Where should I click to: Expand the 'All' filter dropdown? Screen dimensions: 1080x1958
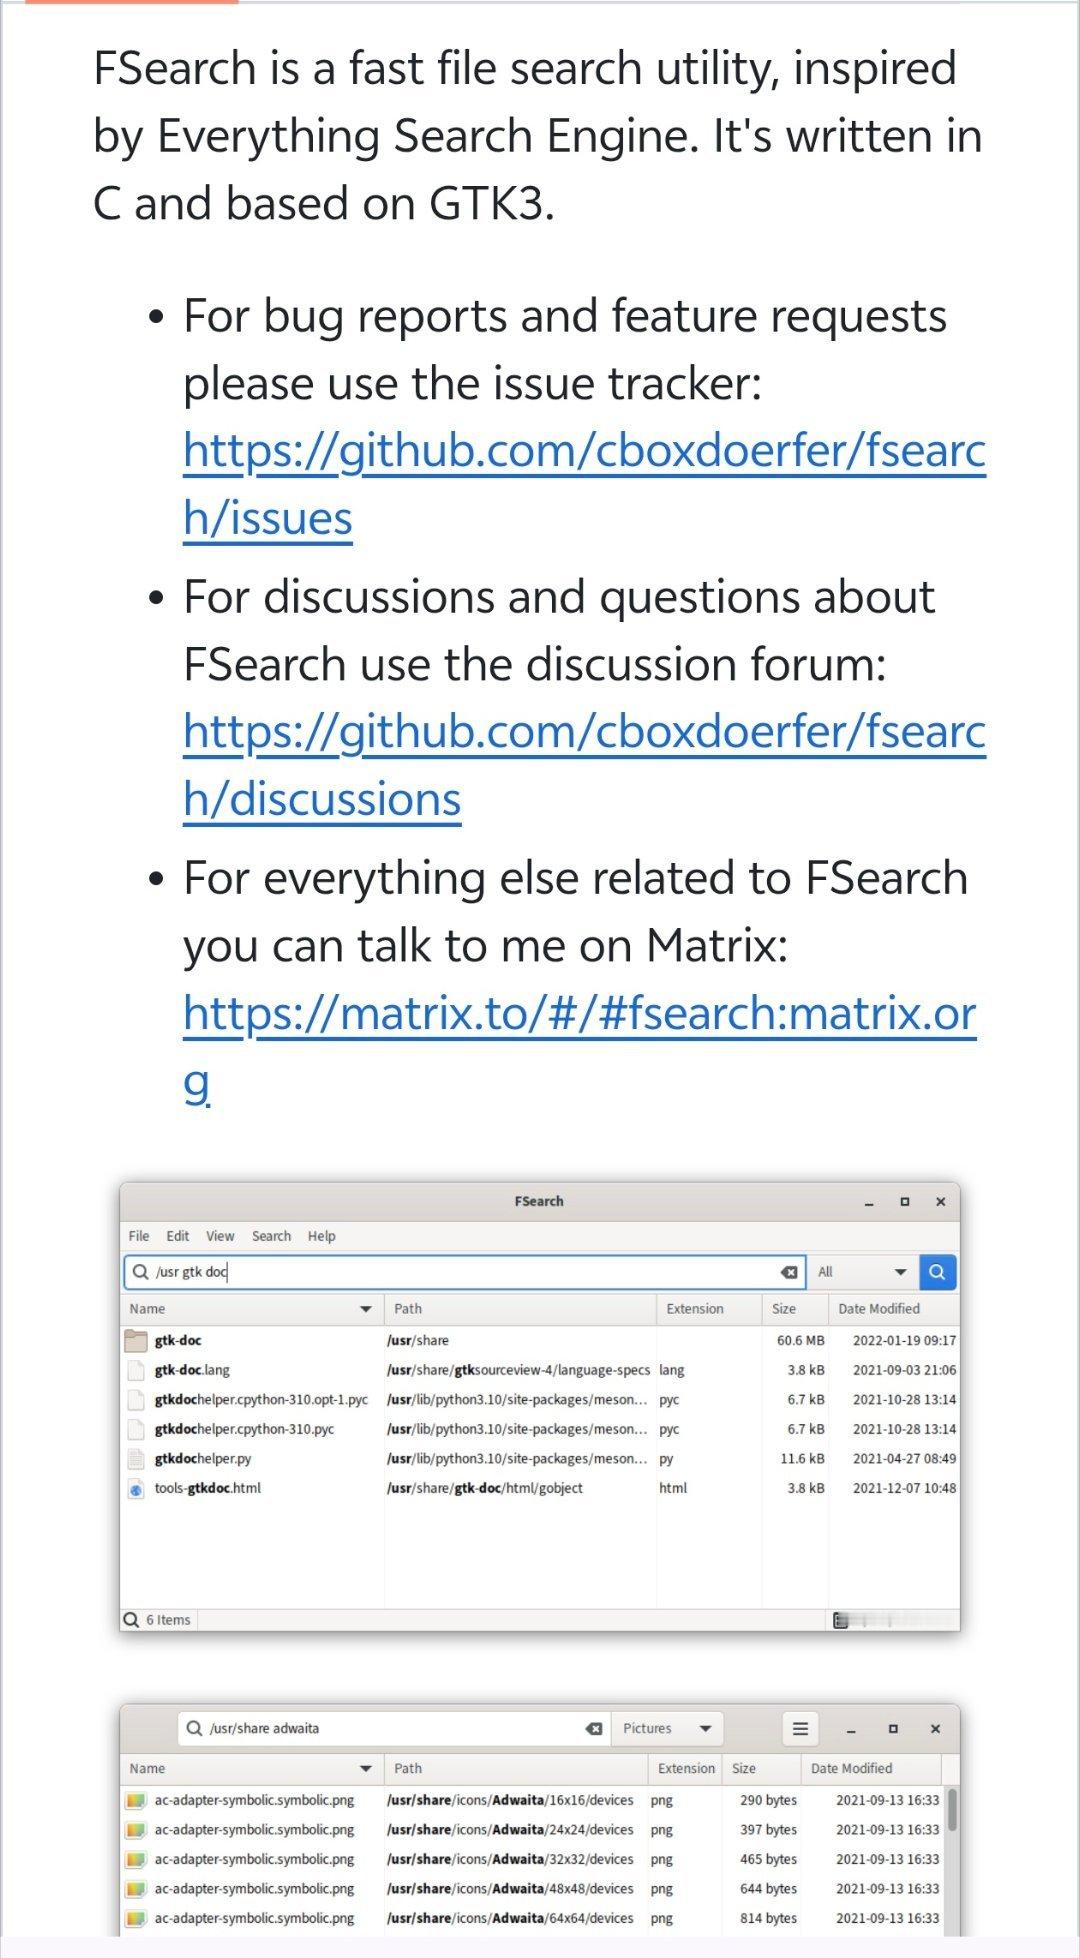[861, 1272]
